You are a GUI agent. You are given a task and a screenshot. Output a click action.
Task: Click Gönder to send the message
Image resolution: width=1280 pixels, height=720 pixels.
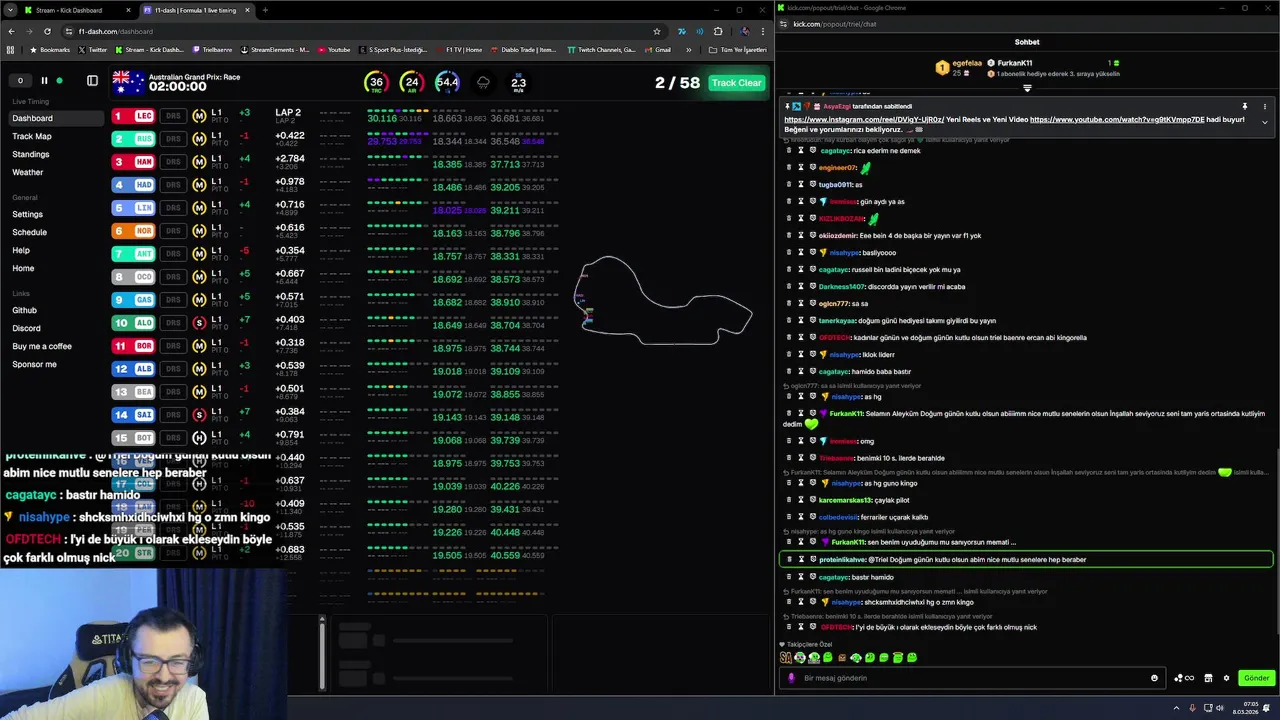[x=1256, y=678]
